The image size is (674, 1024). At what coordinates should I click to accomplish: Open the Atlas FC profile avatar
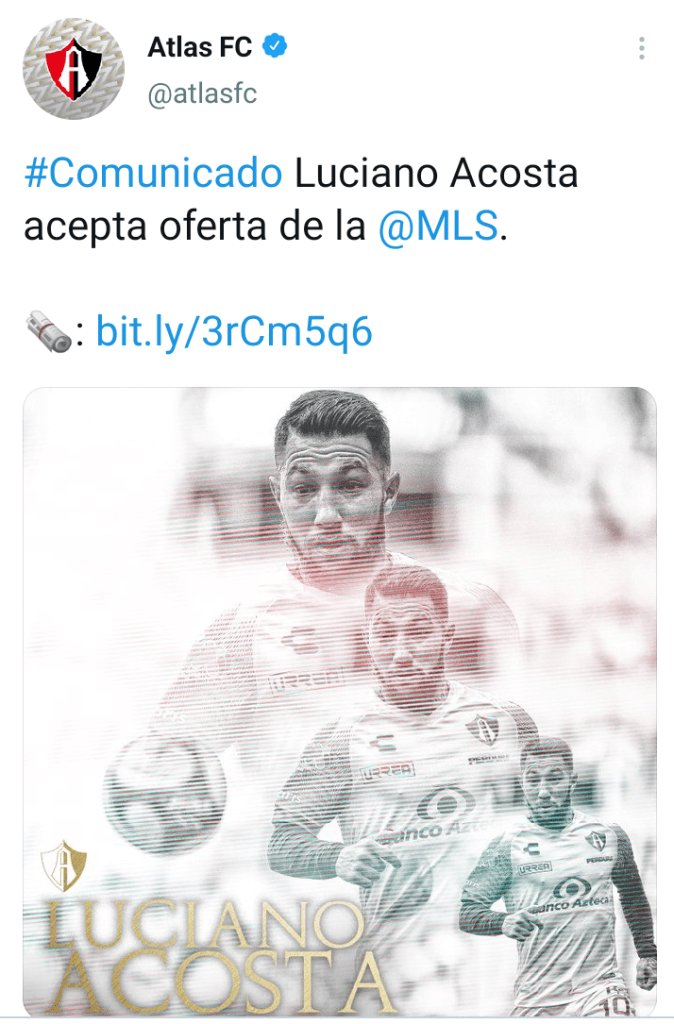(x=73, y=69)
